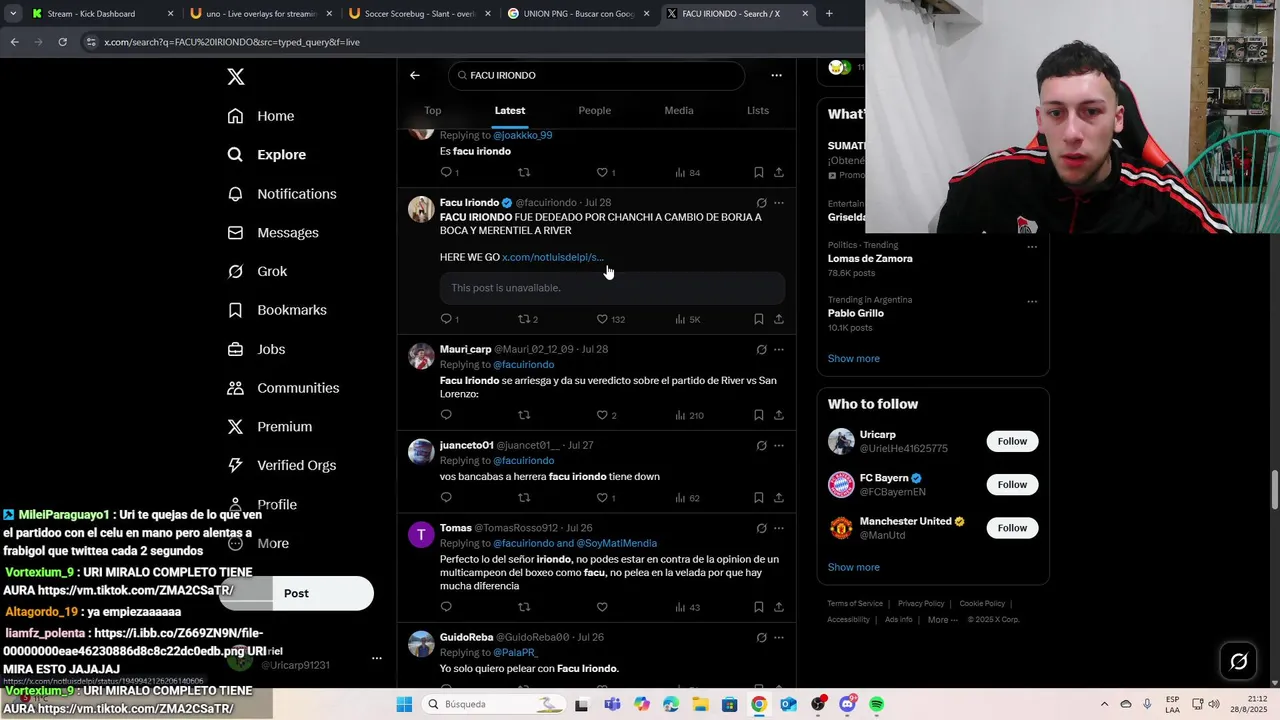Open the @joakkko_99 mention link
This screenshot has height=720, width=1280.
coord(522,135)
